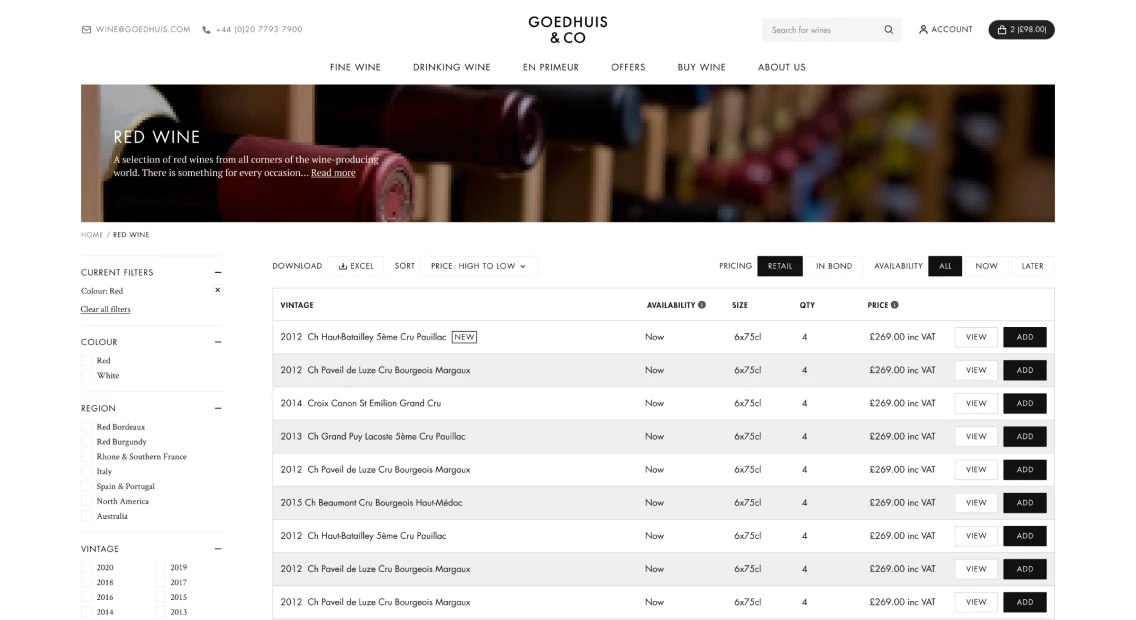Collapse the Colour filter section
The height and width of the screenshot is (620, 1136).
218,342
